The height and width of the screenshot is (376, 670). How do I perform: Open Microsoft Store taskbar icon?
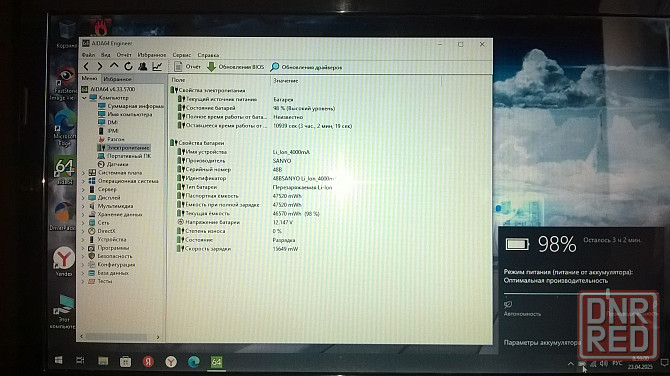point(126,361)
